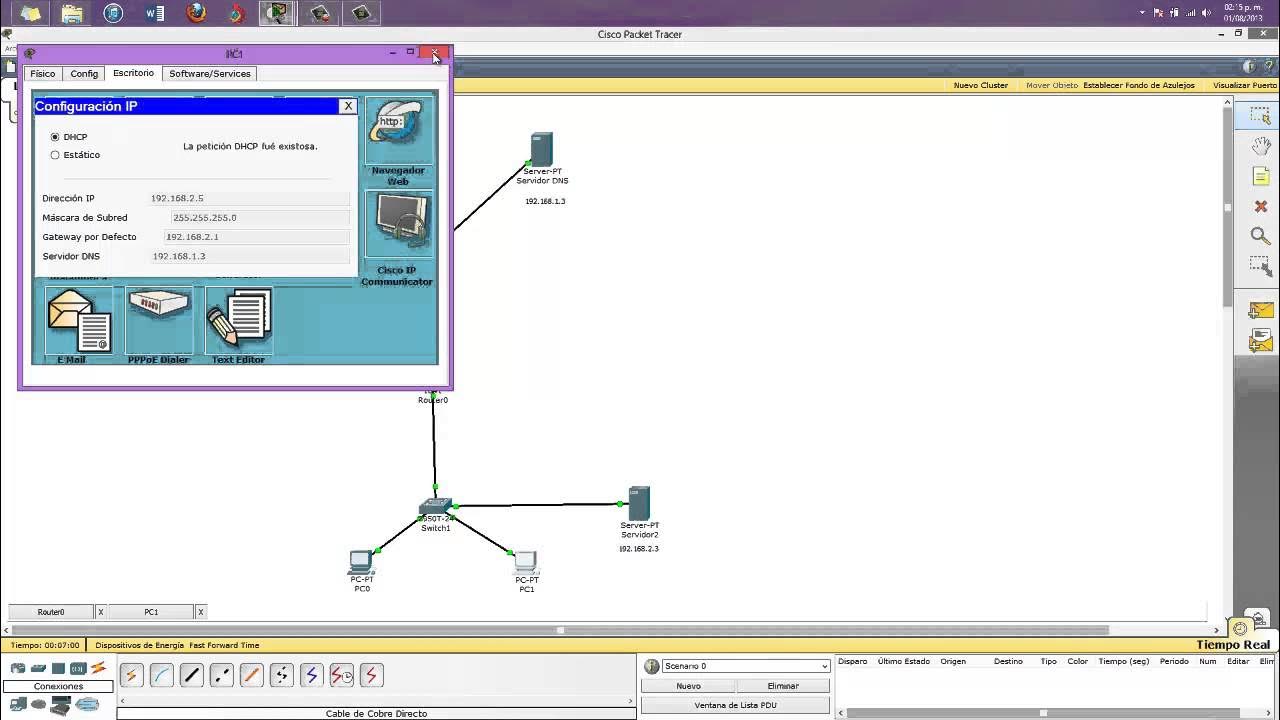Click Nuevo Cluster in the yellow bar
Screen dimensions: 1280x720
coord(980,85)
